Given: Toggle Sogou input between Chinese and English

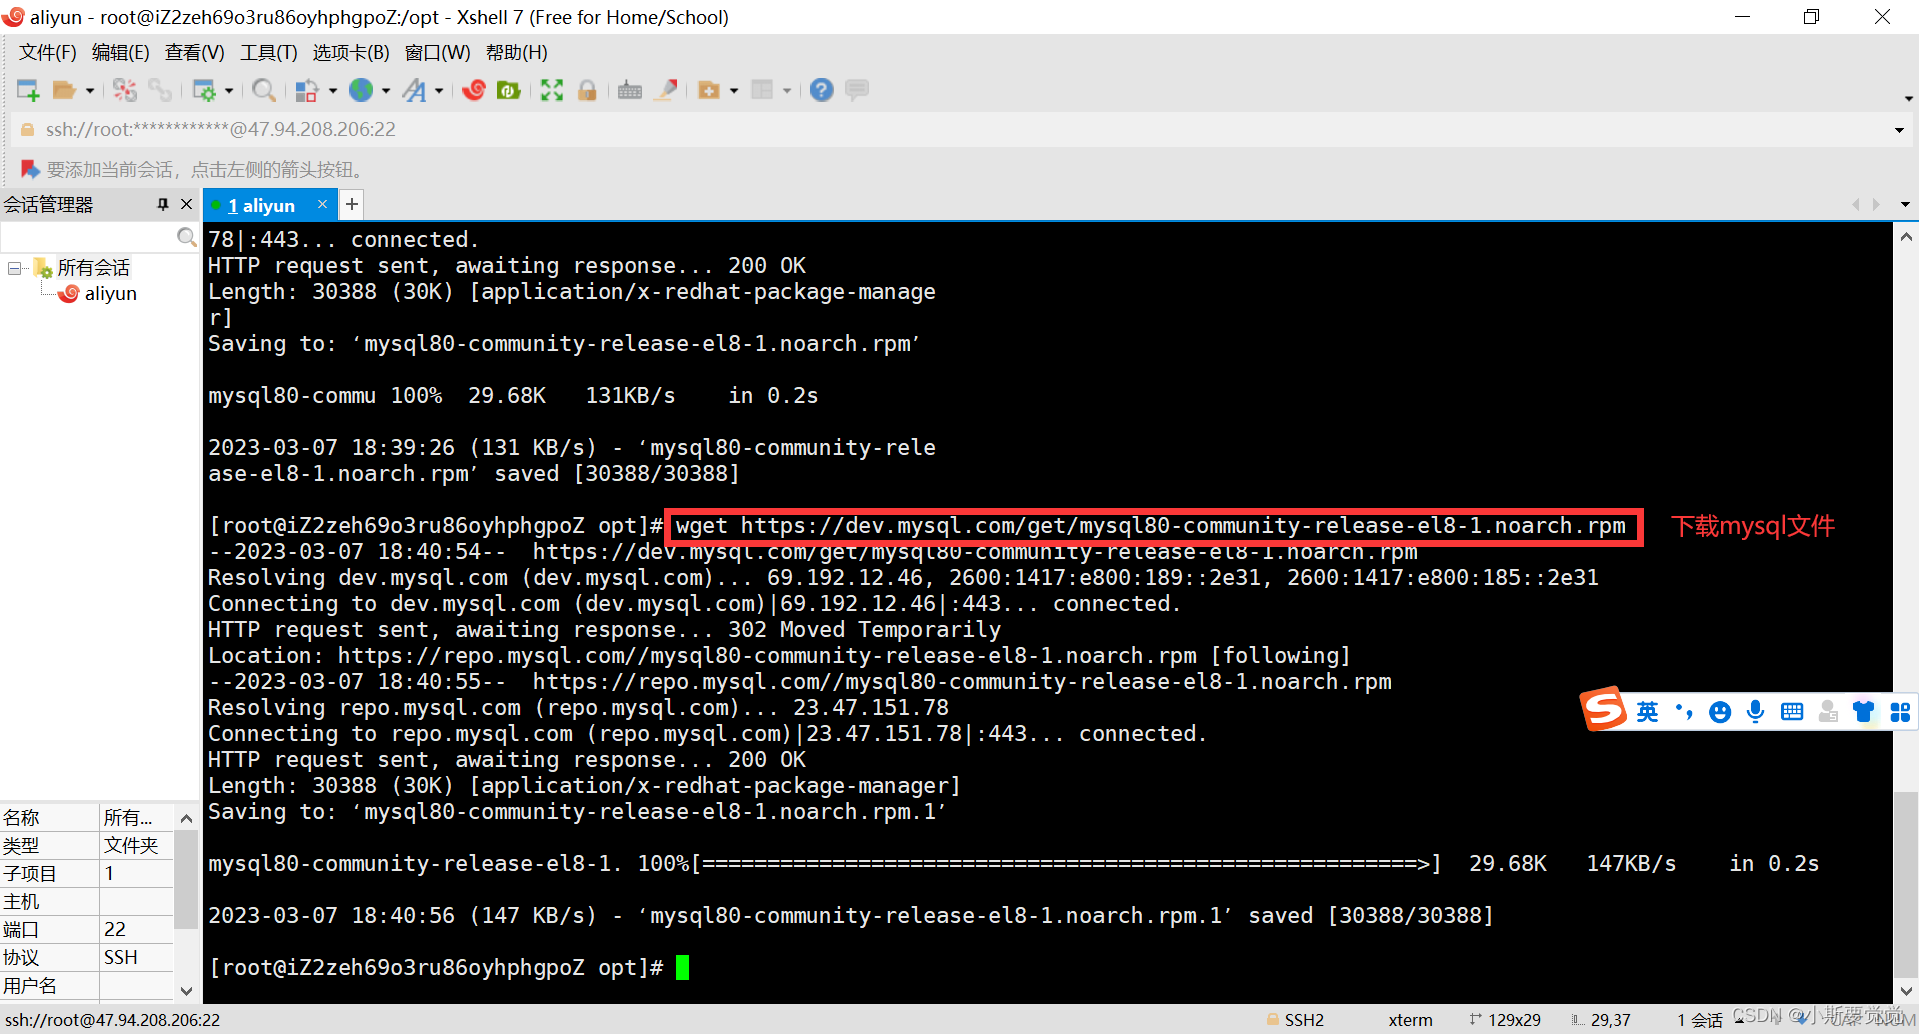Looking at the screenshot, I should click(x=1647, y=711).
